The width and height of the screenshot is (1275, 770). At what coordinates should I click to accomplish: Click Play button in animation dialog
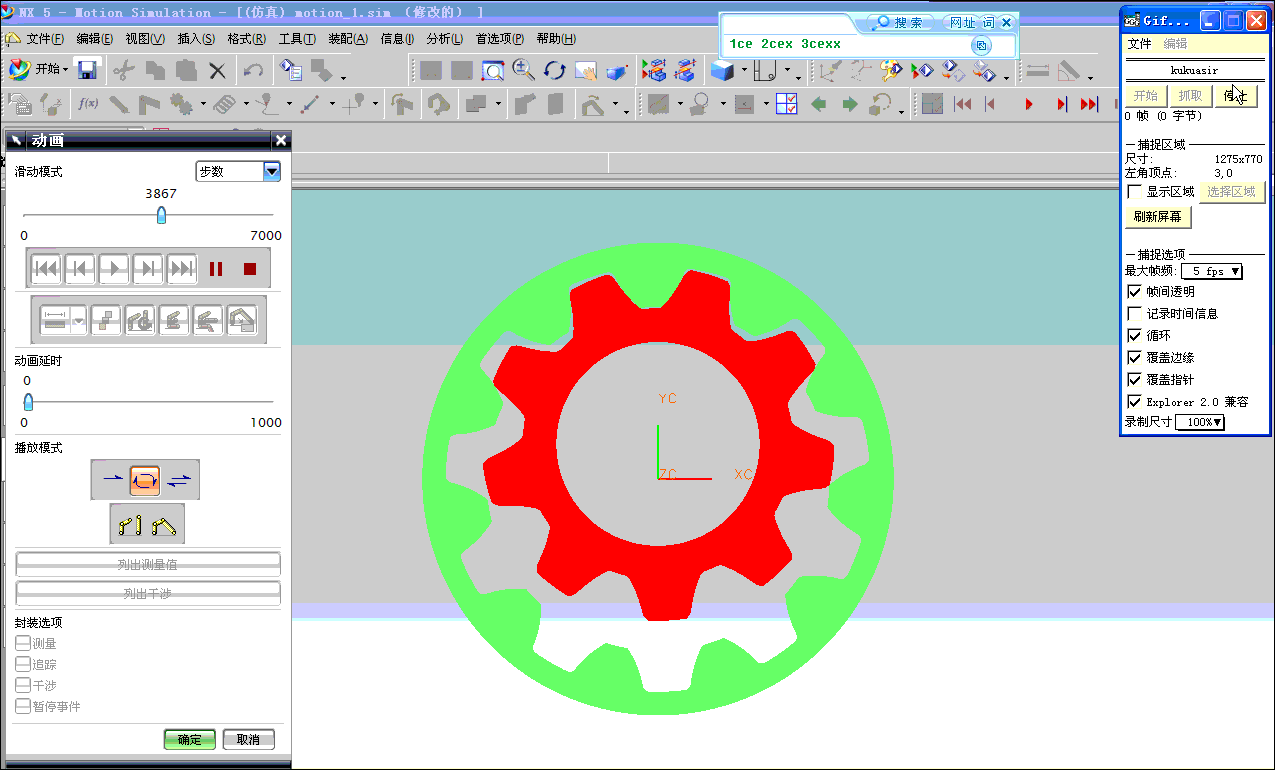(114, 268)
